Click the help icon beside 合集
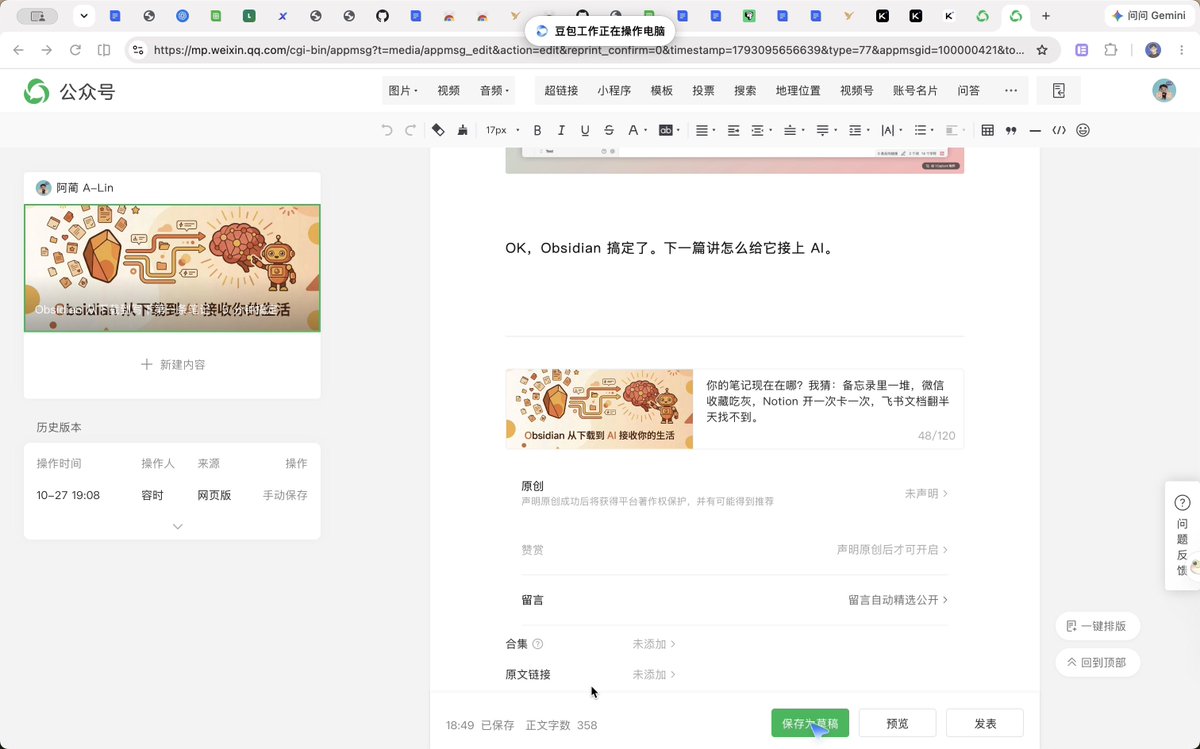 click(x=538, y=644)
